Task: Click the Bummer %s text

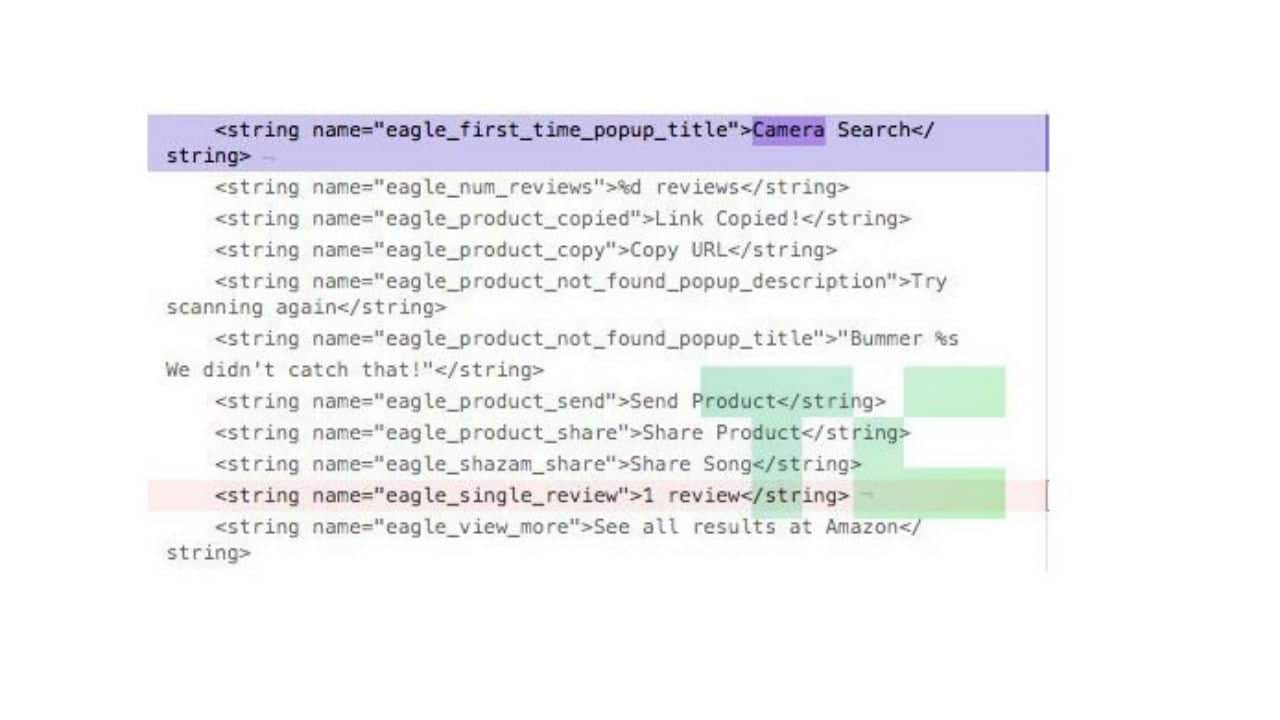Action: tap(905, 339)
